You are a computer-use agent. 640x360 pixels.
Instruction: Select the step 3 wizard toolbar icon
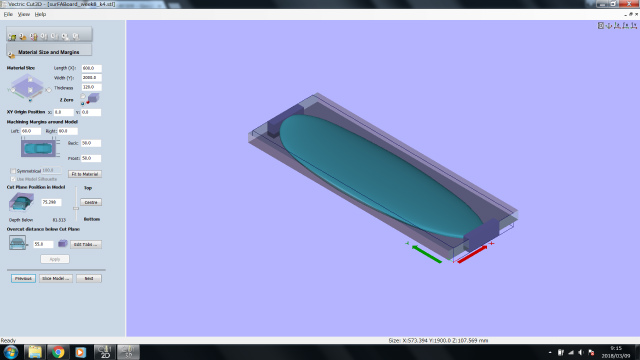tap(33, 37)
